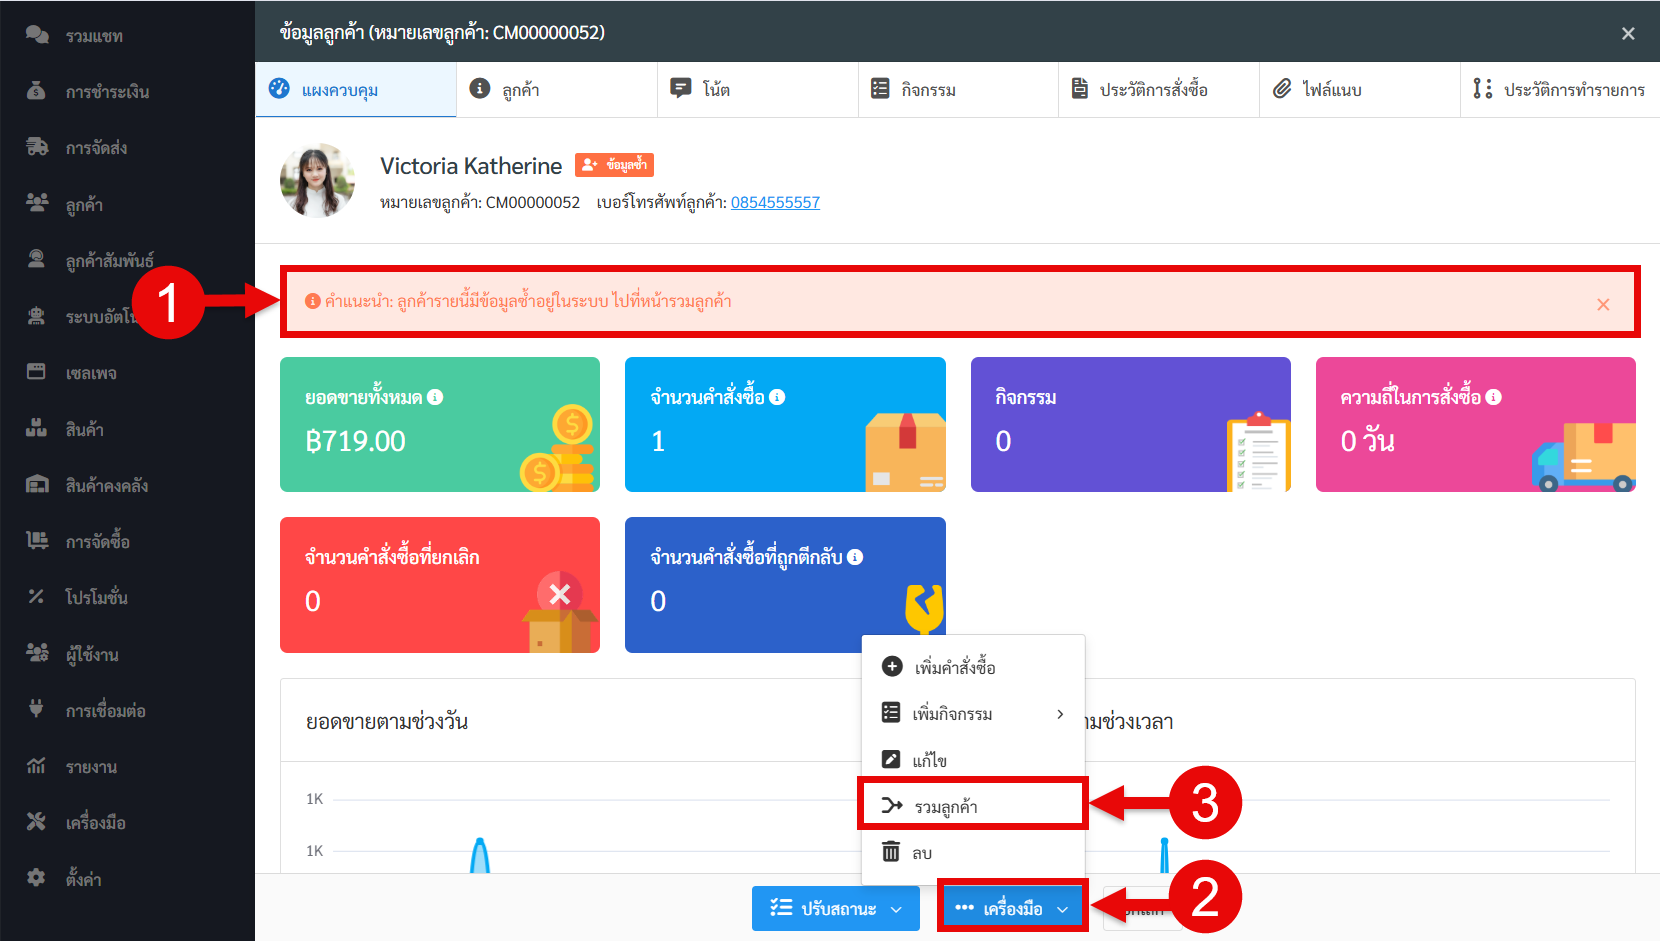The image size is (1660, 941).
Task: Click the การจัดส่ง delivery truck icon
Action: [x=36, y=147]
